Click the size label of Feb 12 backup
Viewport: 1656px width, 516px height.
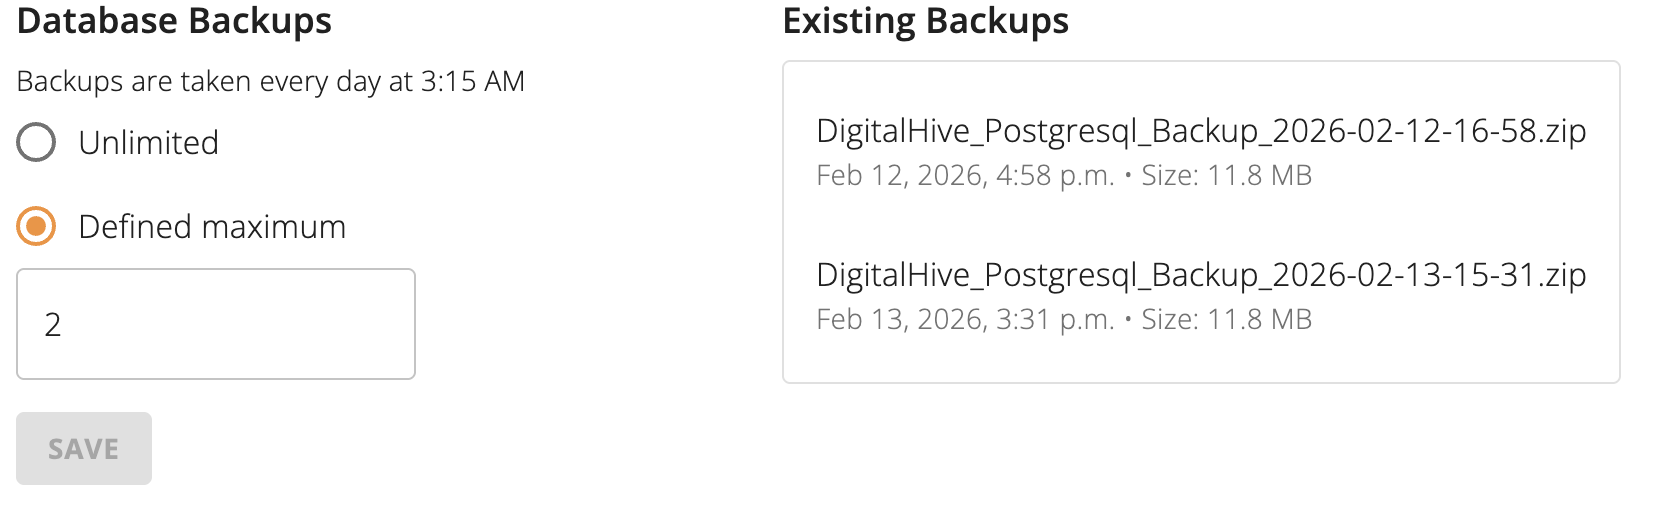pos(1226,176)
